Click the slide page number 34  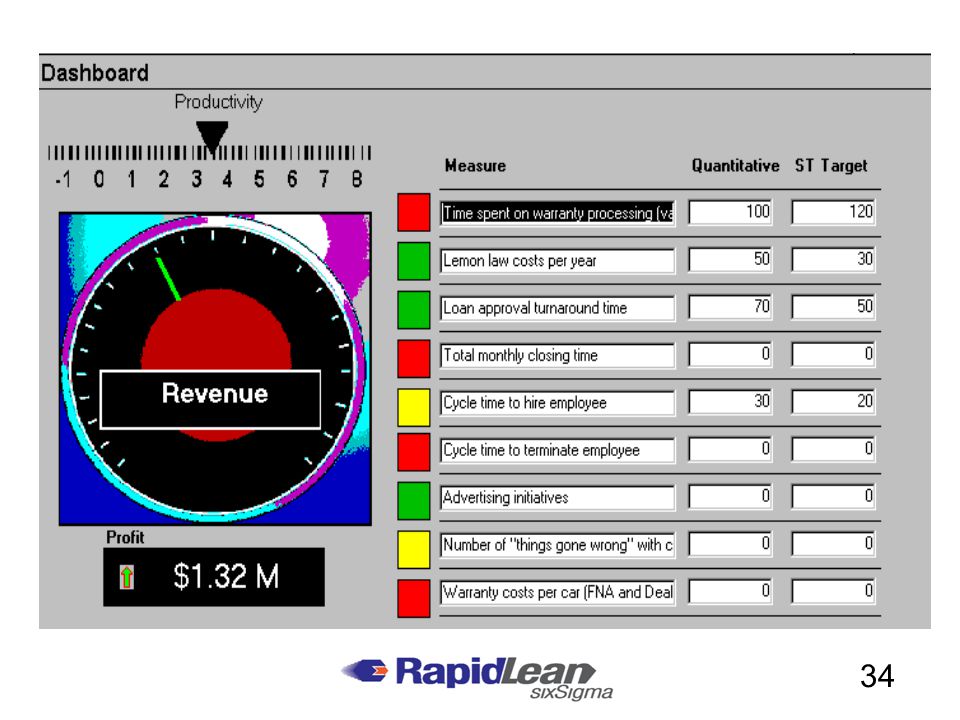coord(877,676)
